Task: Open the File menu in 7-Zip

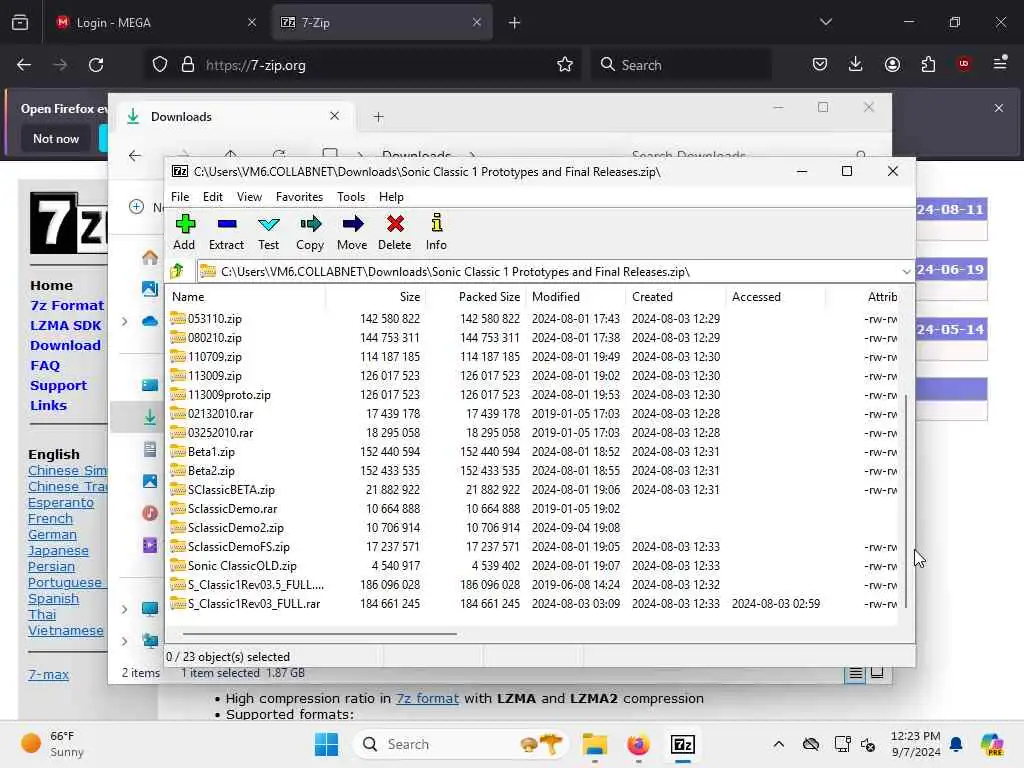Action: coord(180,197)
